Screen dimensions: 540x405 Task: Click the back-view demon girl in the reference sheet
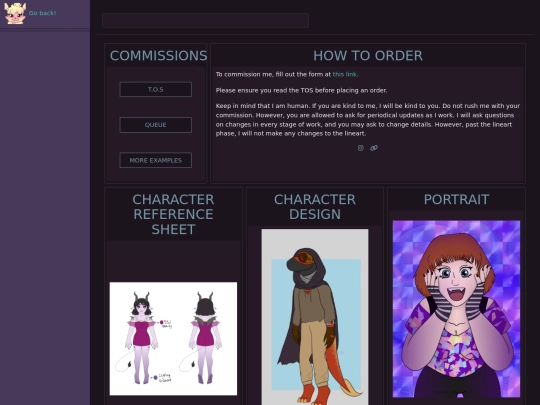pyautogui.click(x=205, y=338)
